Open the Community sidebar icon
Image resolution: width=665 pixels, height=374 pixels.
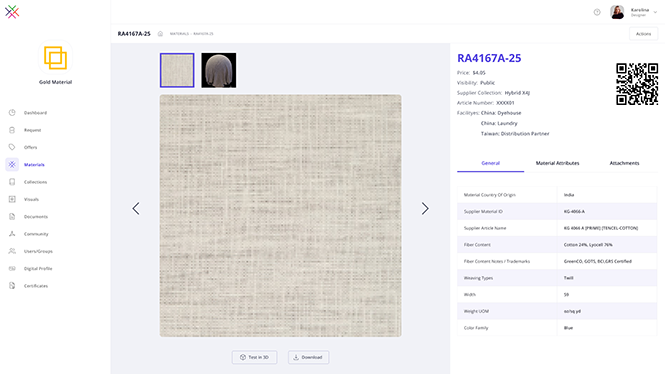(12, 234)
